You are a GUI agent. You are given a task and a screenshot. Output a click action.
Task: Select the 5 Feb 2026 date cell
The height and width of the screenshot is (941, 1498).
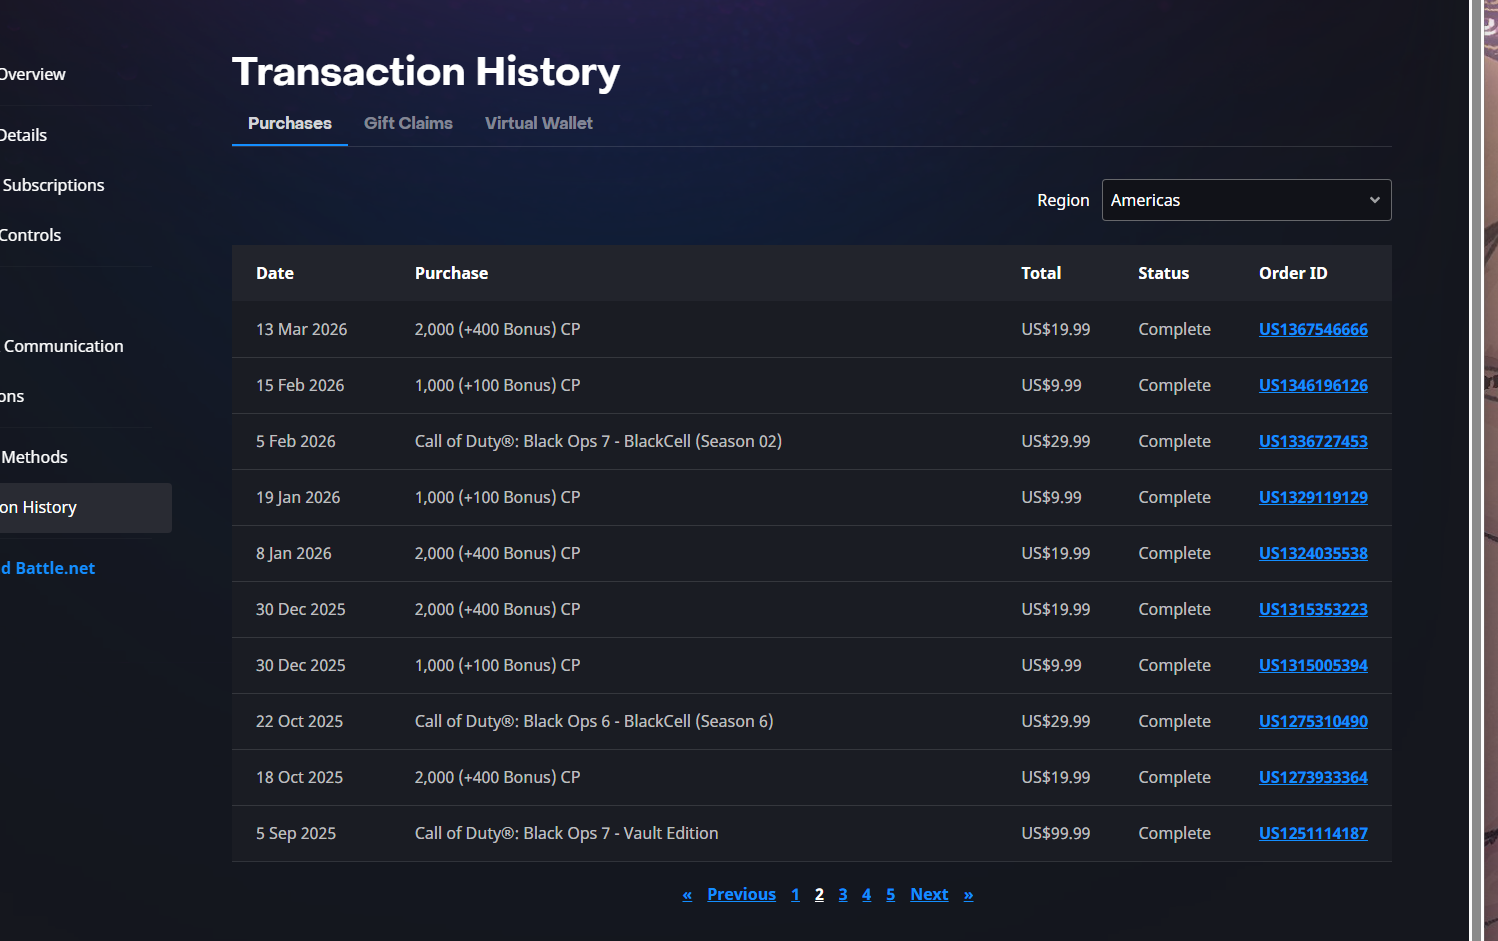pos(296,441)
